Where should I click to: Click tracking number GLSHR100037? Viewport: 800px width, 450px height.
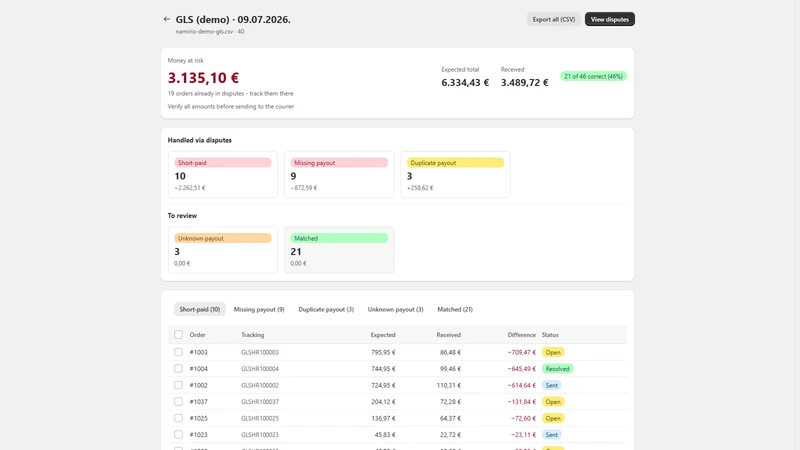click(x=260, y=402)
